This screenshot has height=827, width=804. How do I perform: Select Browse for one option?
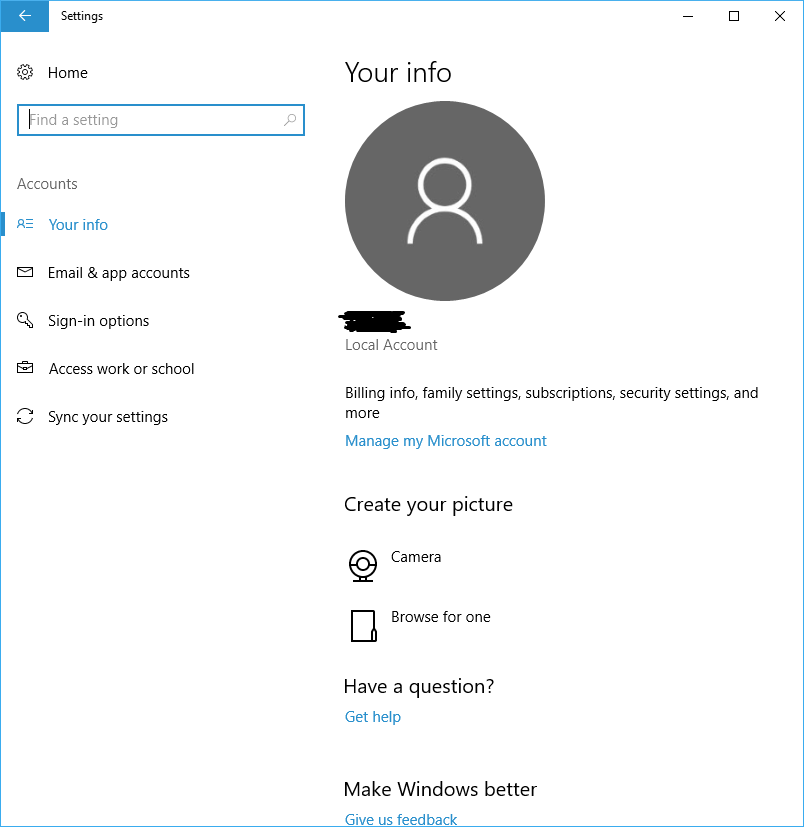coord(441,617)
